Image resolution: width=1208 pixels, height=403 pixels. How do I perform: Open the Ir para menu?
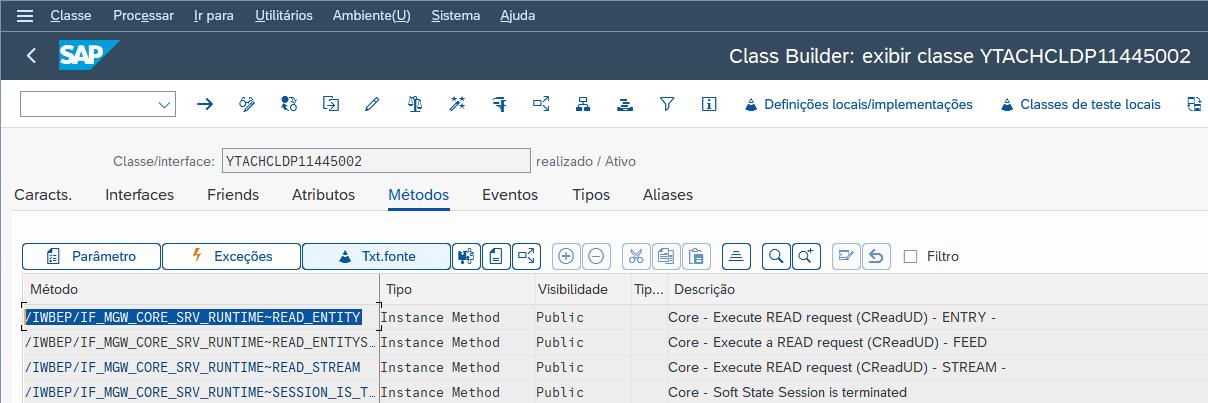point(214,16)
